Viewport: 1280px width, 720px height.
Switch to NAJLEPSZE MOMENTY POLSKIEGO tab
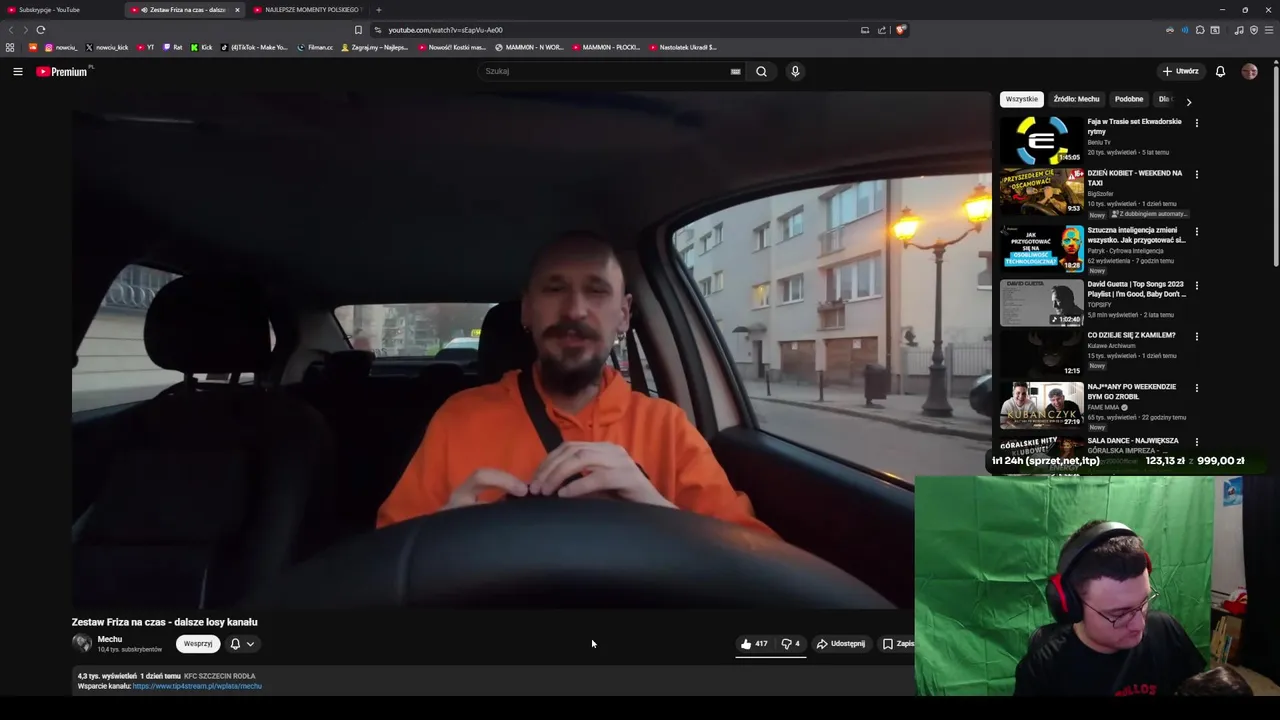[x=310, y=10]
